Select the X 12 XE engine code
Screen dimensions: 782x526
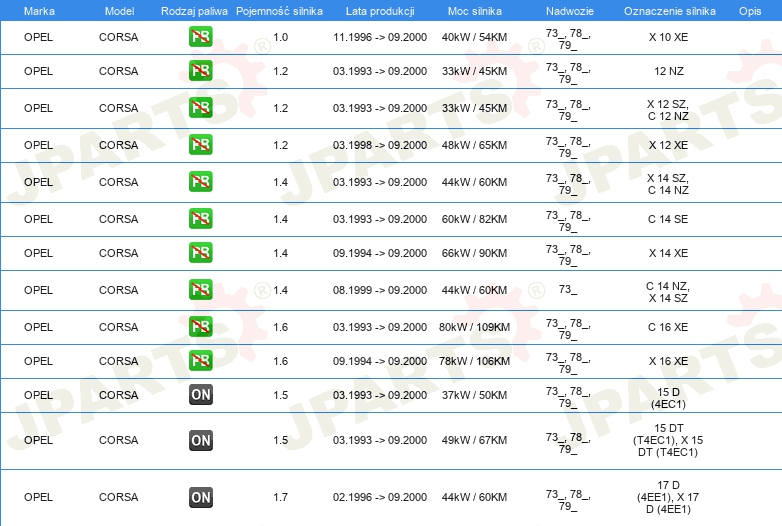click(x=668, y=145)
